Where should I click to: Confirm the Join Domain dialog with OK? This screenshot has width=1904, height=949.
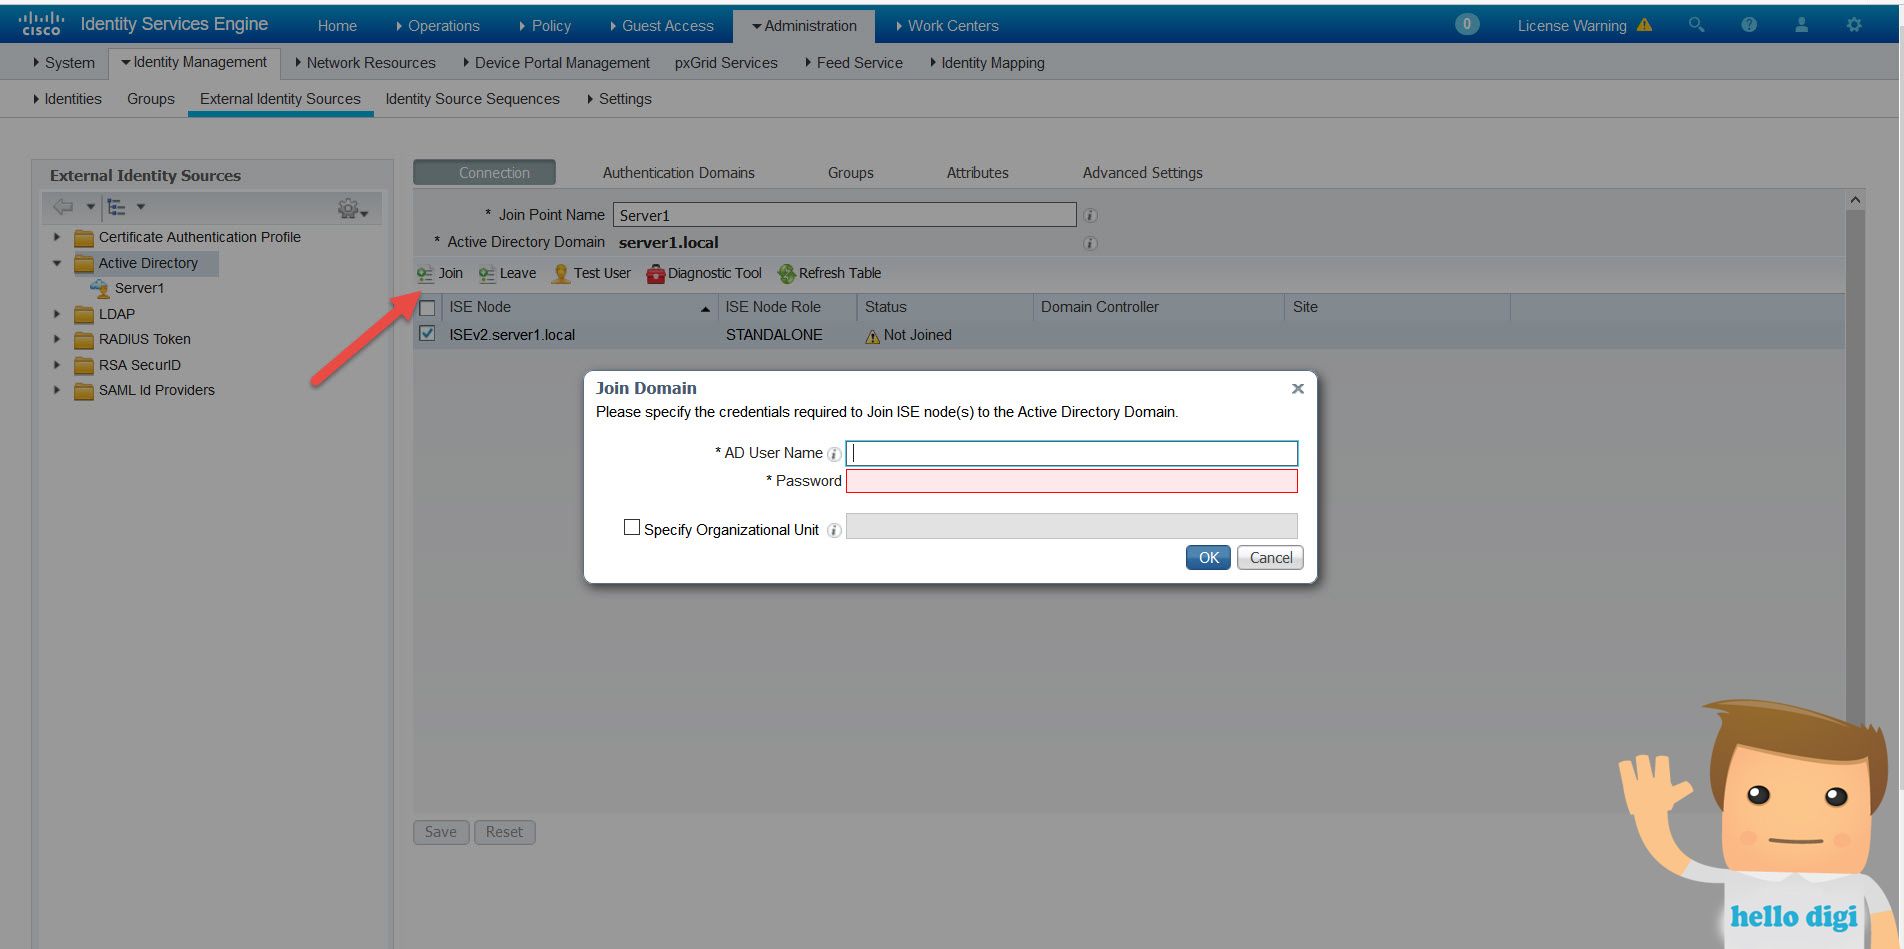point(1208,558)
